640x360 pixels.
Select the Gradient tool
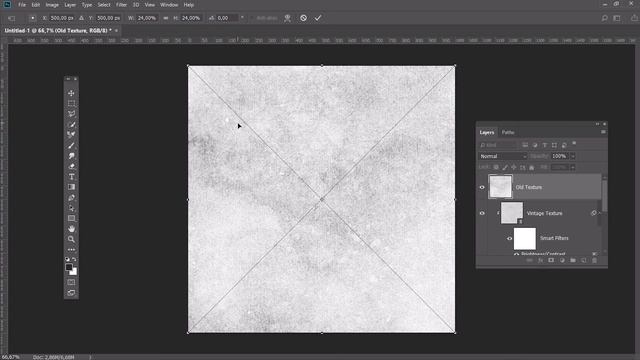[71, 187]
